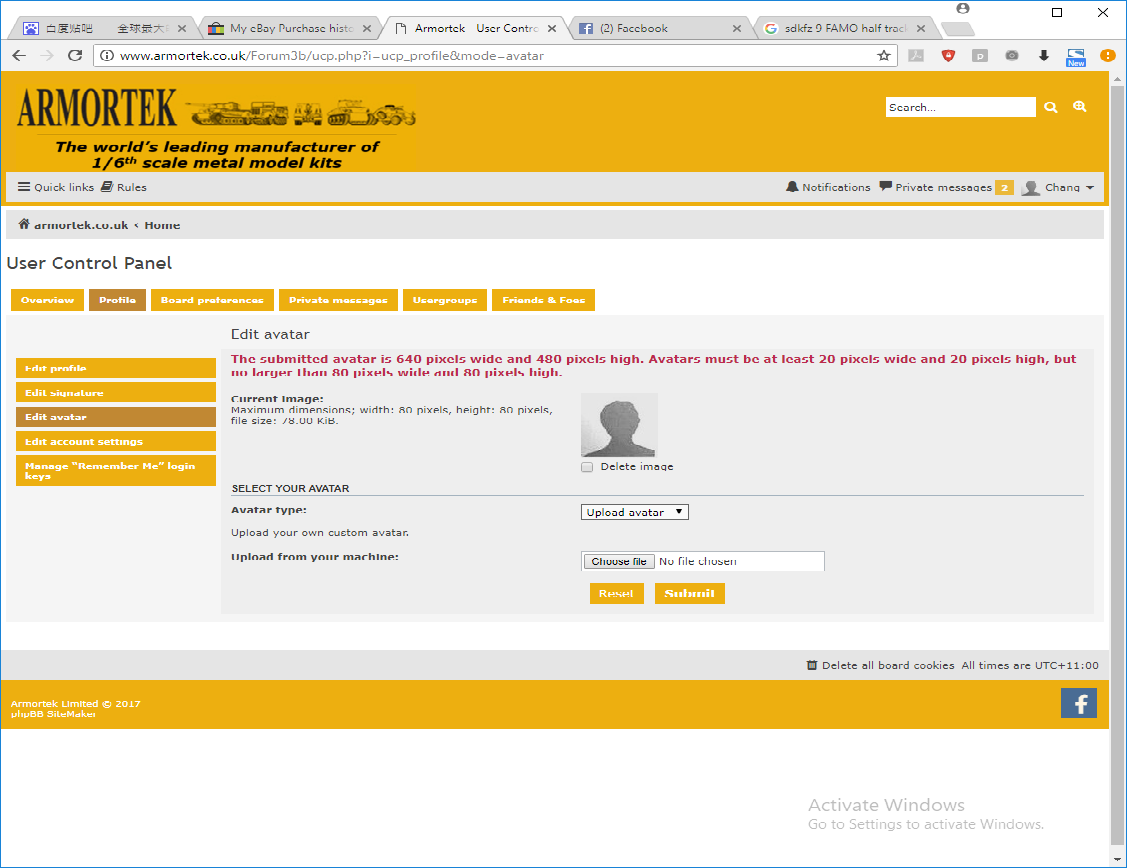Open Chrome user profile icon
Screen dimensions: 1127x868
pos(963,8)
